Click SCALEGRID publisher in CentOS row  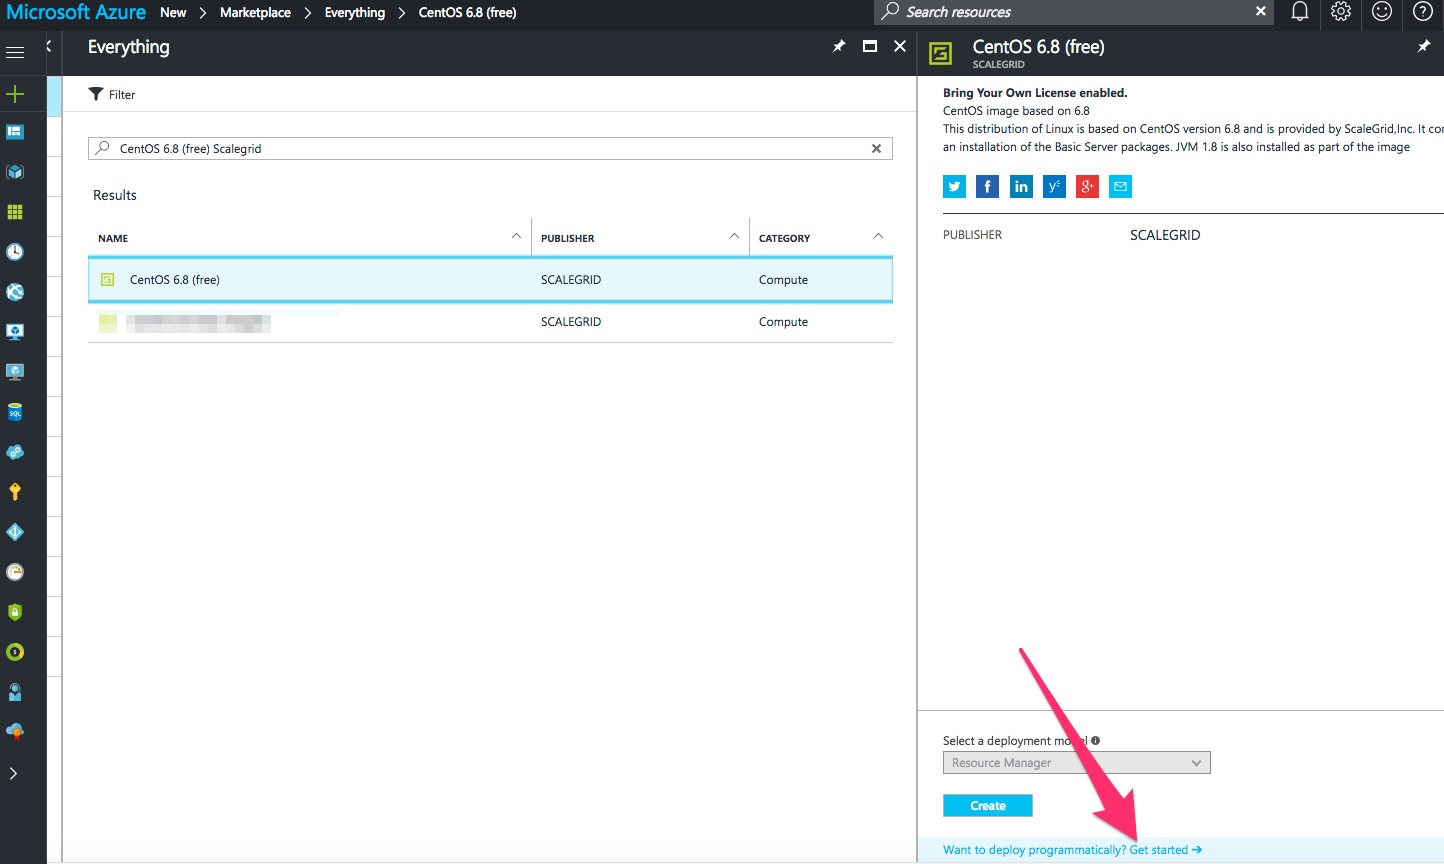click(x=571, y=280)
